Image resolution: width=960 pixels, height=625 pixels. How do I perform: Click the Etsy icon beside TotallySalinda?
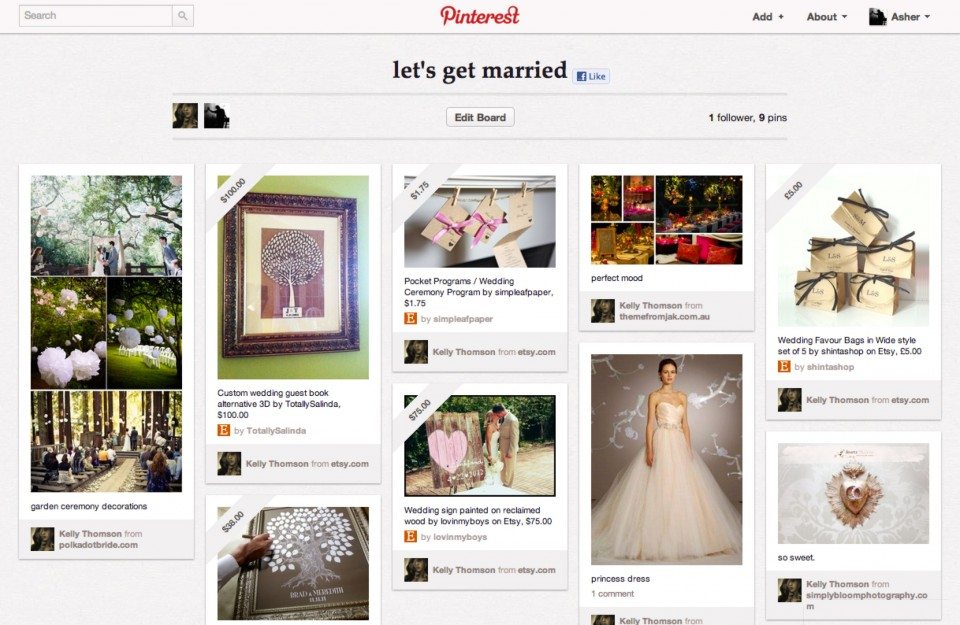tap(223, 430)
